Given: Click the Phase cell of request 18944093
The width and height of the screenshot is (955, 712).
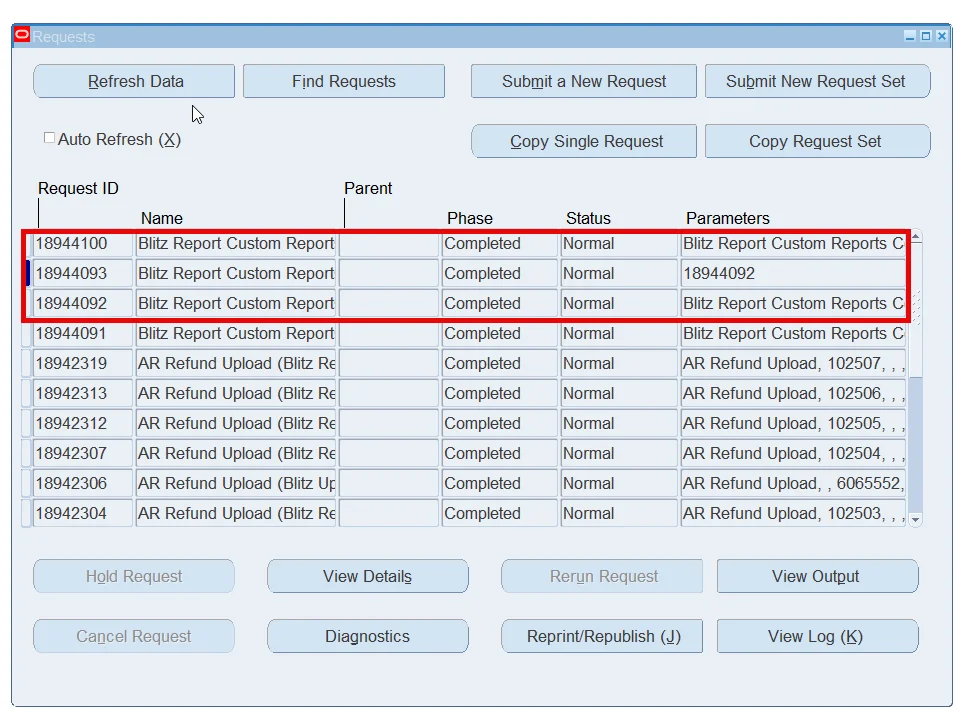Looking at the screenshot, I should point(499,273).
